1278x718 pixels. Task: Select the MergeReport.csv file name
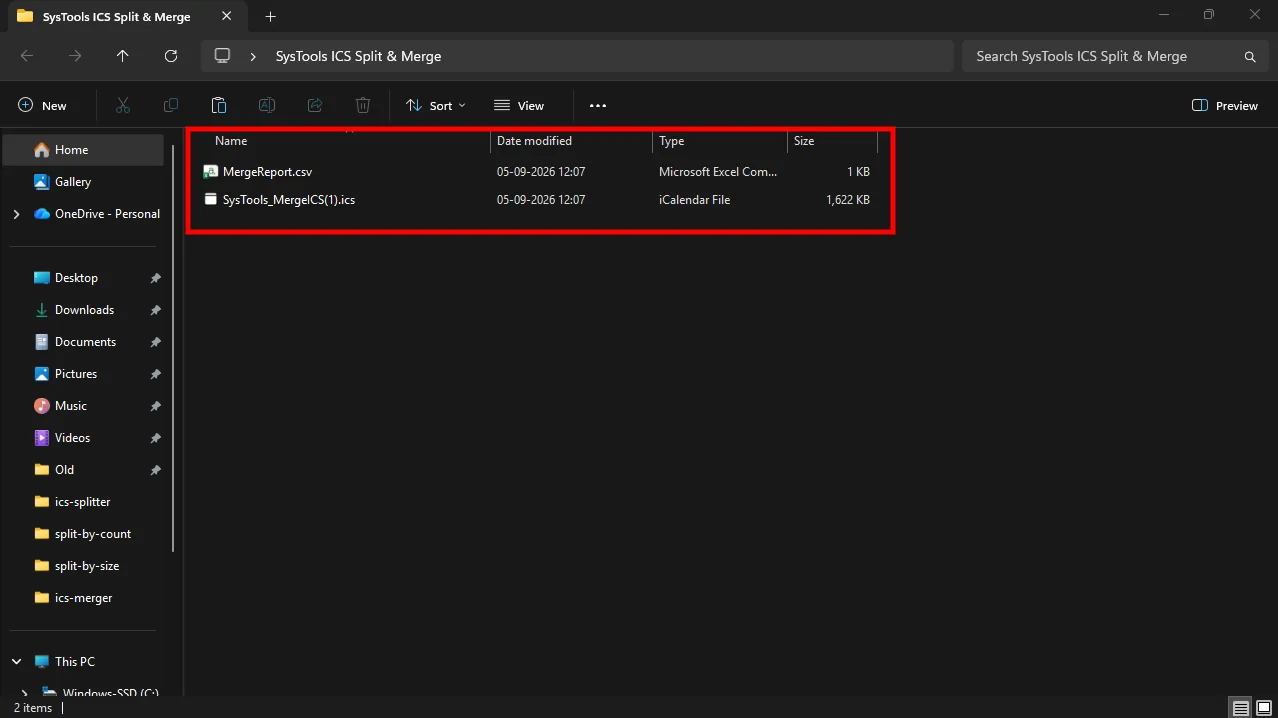tap(267, 172)
